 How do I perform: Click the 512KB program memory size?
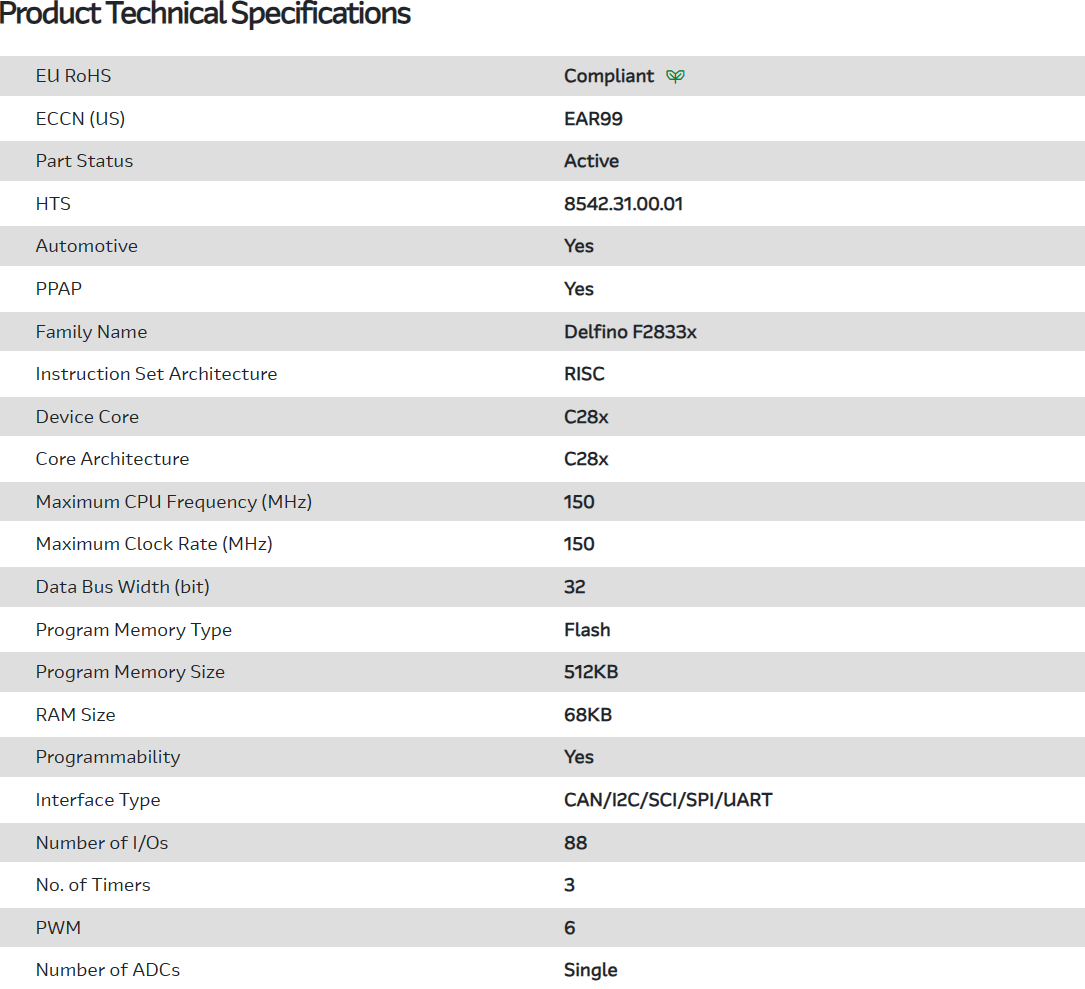point(591,672)
